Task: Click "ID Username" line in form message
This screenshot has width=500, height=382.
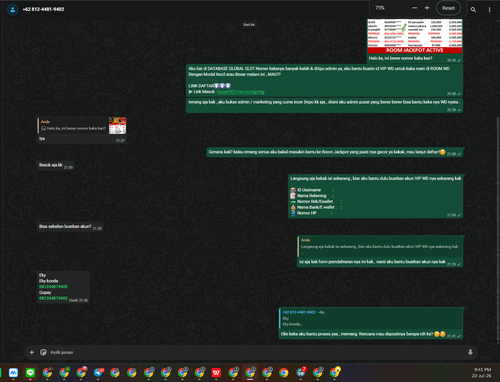Action: click(309, 190)
